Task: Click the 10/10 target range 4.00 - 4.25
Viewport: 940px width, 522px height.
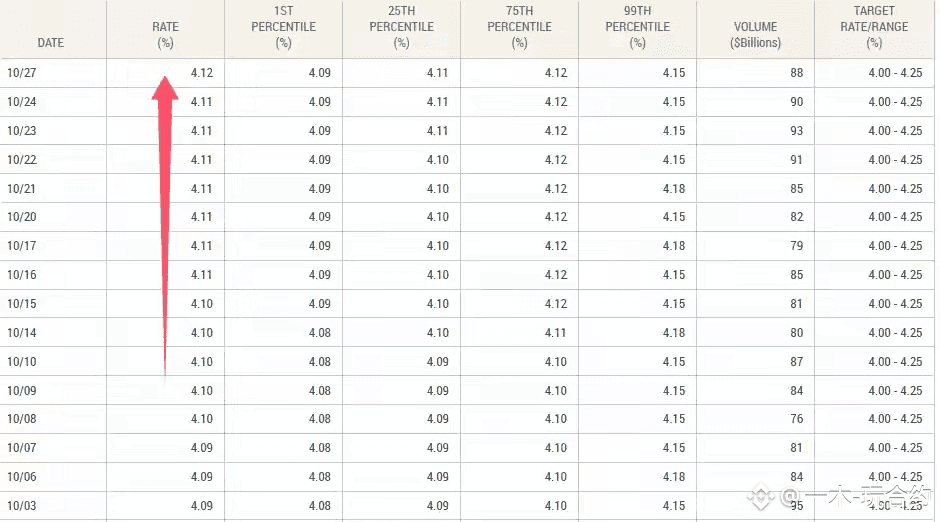Action: [x=894, y=362]
